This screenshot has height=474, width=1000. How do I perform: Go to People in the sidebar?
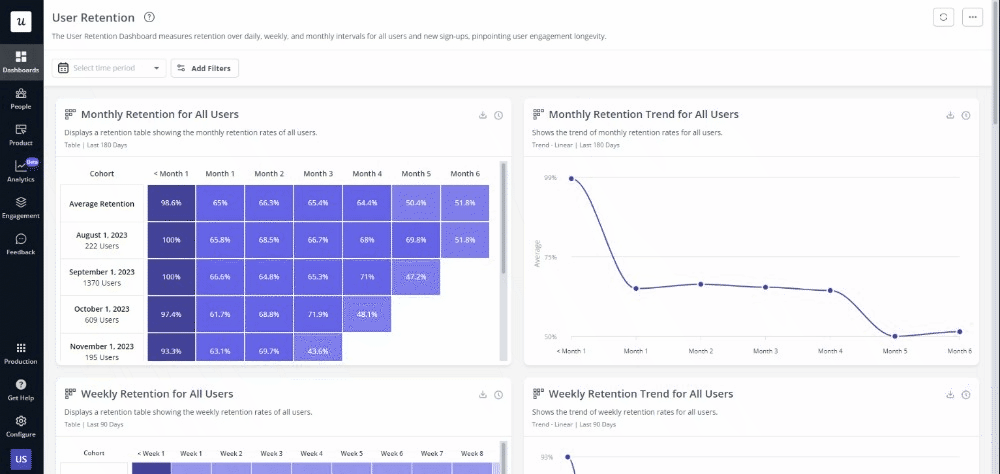pyautogui.click(x=20, y=98)
